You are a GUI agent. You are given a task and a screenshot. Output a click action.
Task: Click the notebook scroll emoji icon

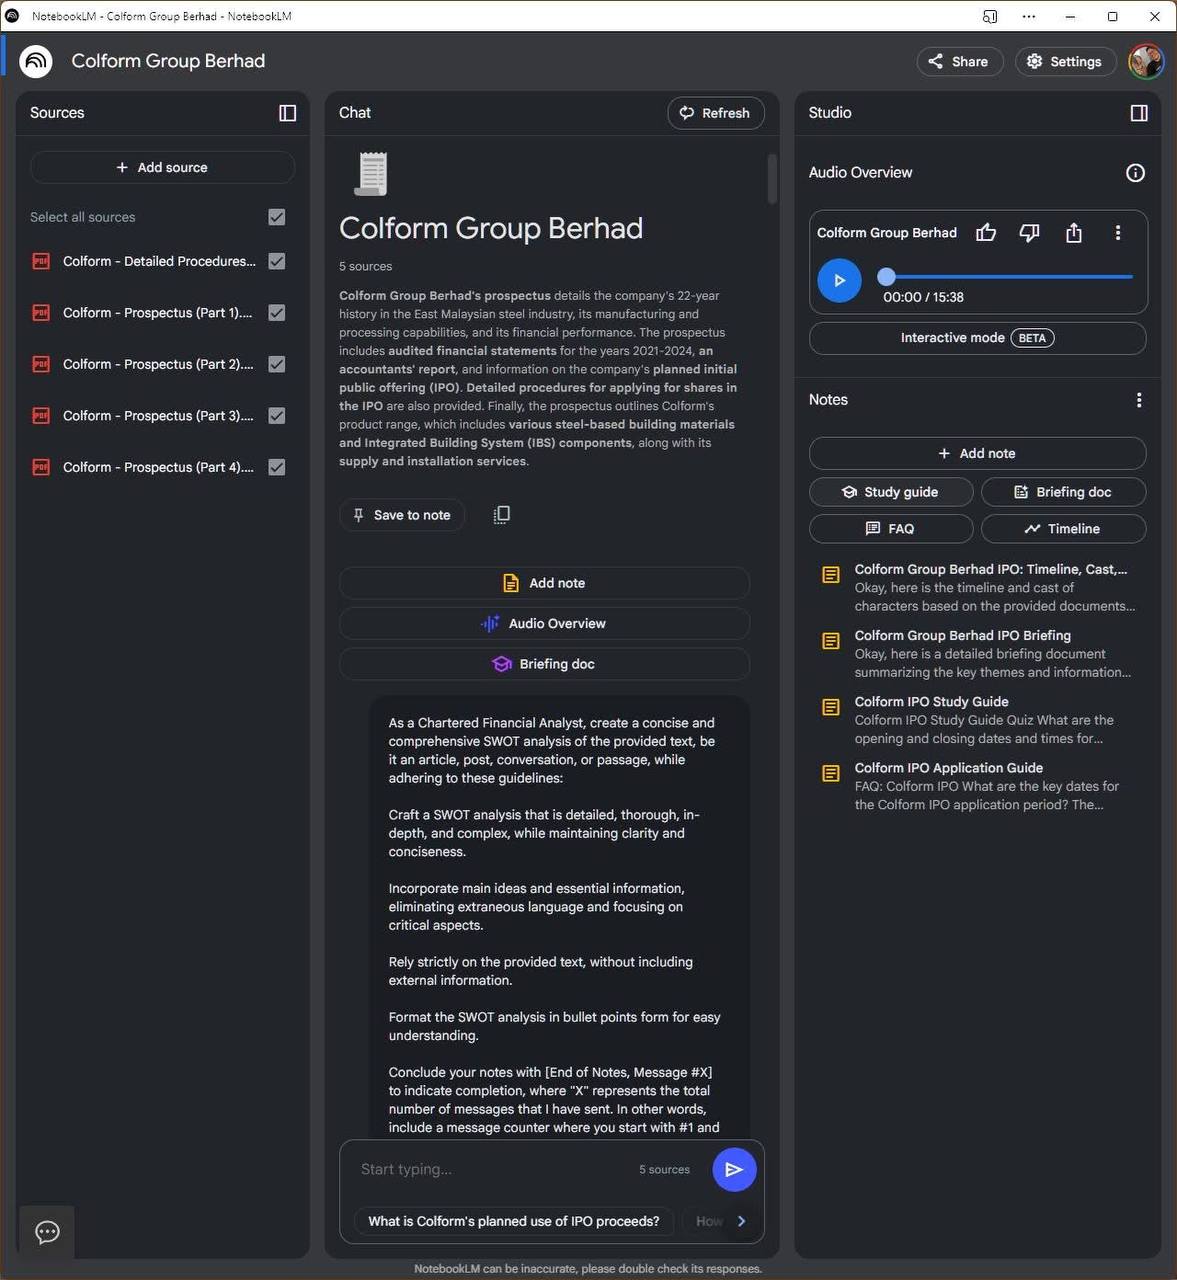[x=371, y=174]
